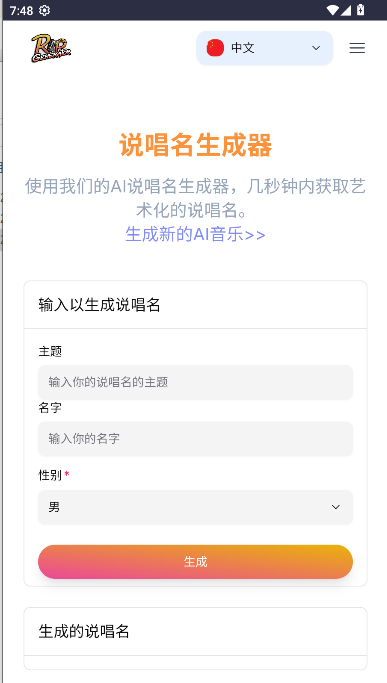Tap the cellular signal icon
Screen dimensions: 387x683
pos(346,10)
